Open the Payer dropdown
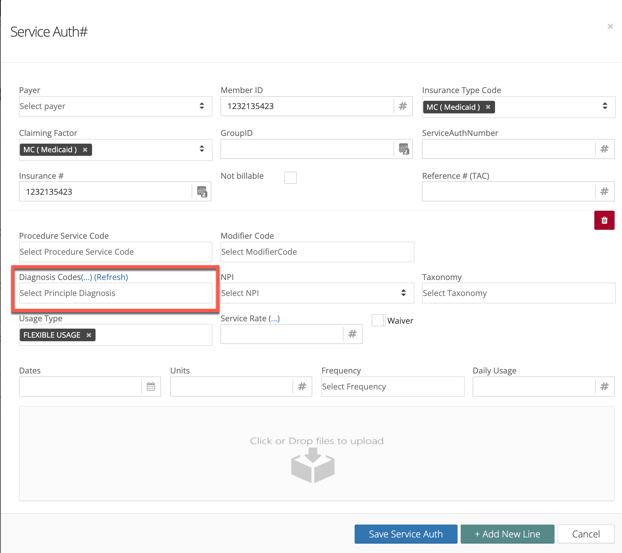The height and width of the screenshot is (553, 622). coord(115,106)
